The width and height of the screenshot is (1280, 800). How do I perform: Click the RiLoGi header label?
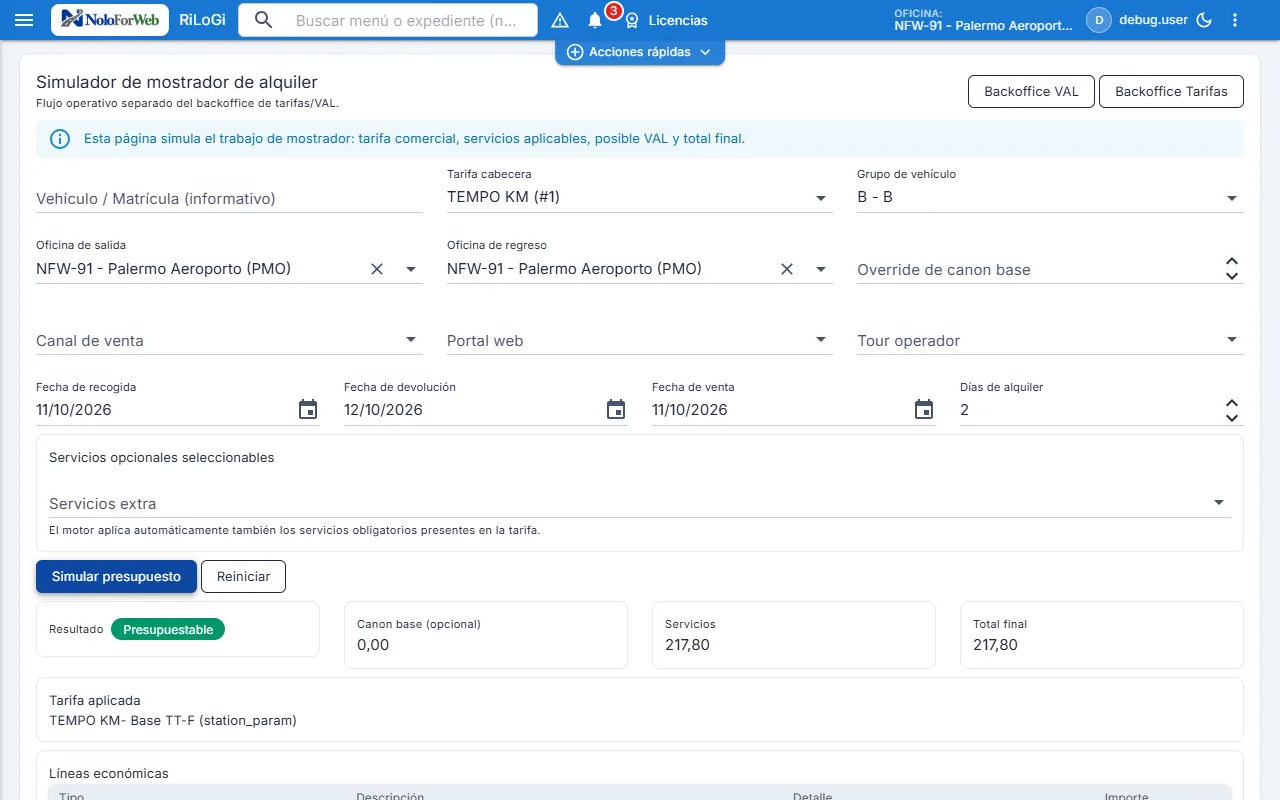pyautogui.click(x=202, y=20)
